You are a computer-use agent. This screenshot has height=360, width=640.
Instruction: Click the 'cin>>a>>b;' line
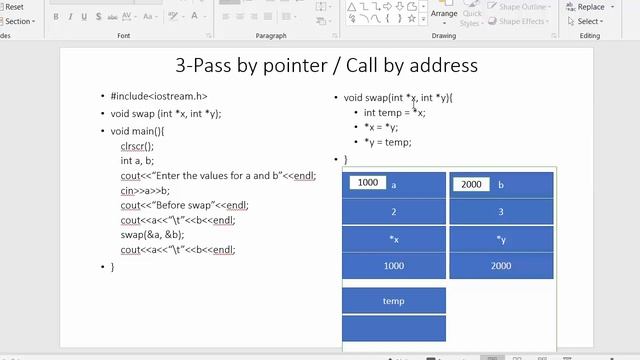click(x=145, y=191)
